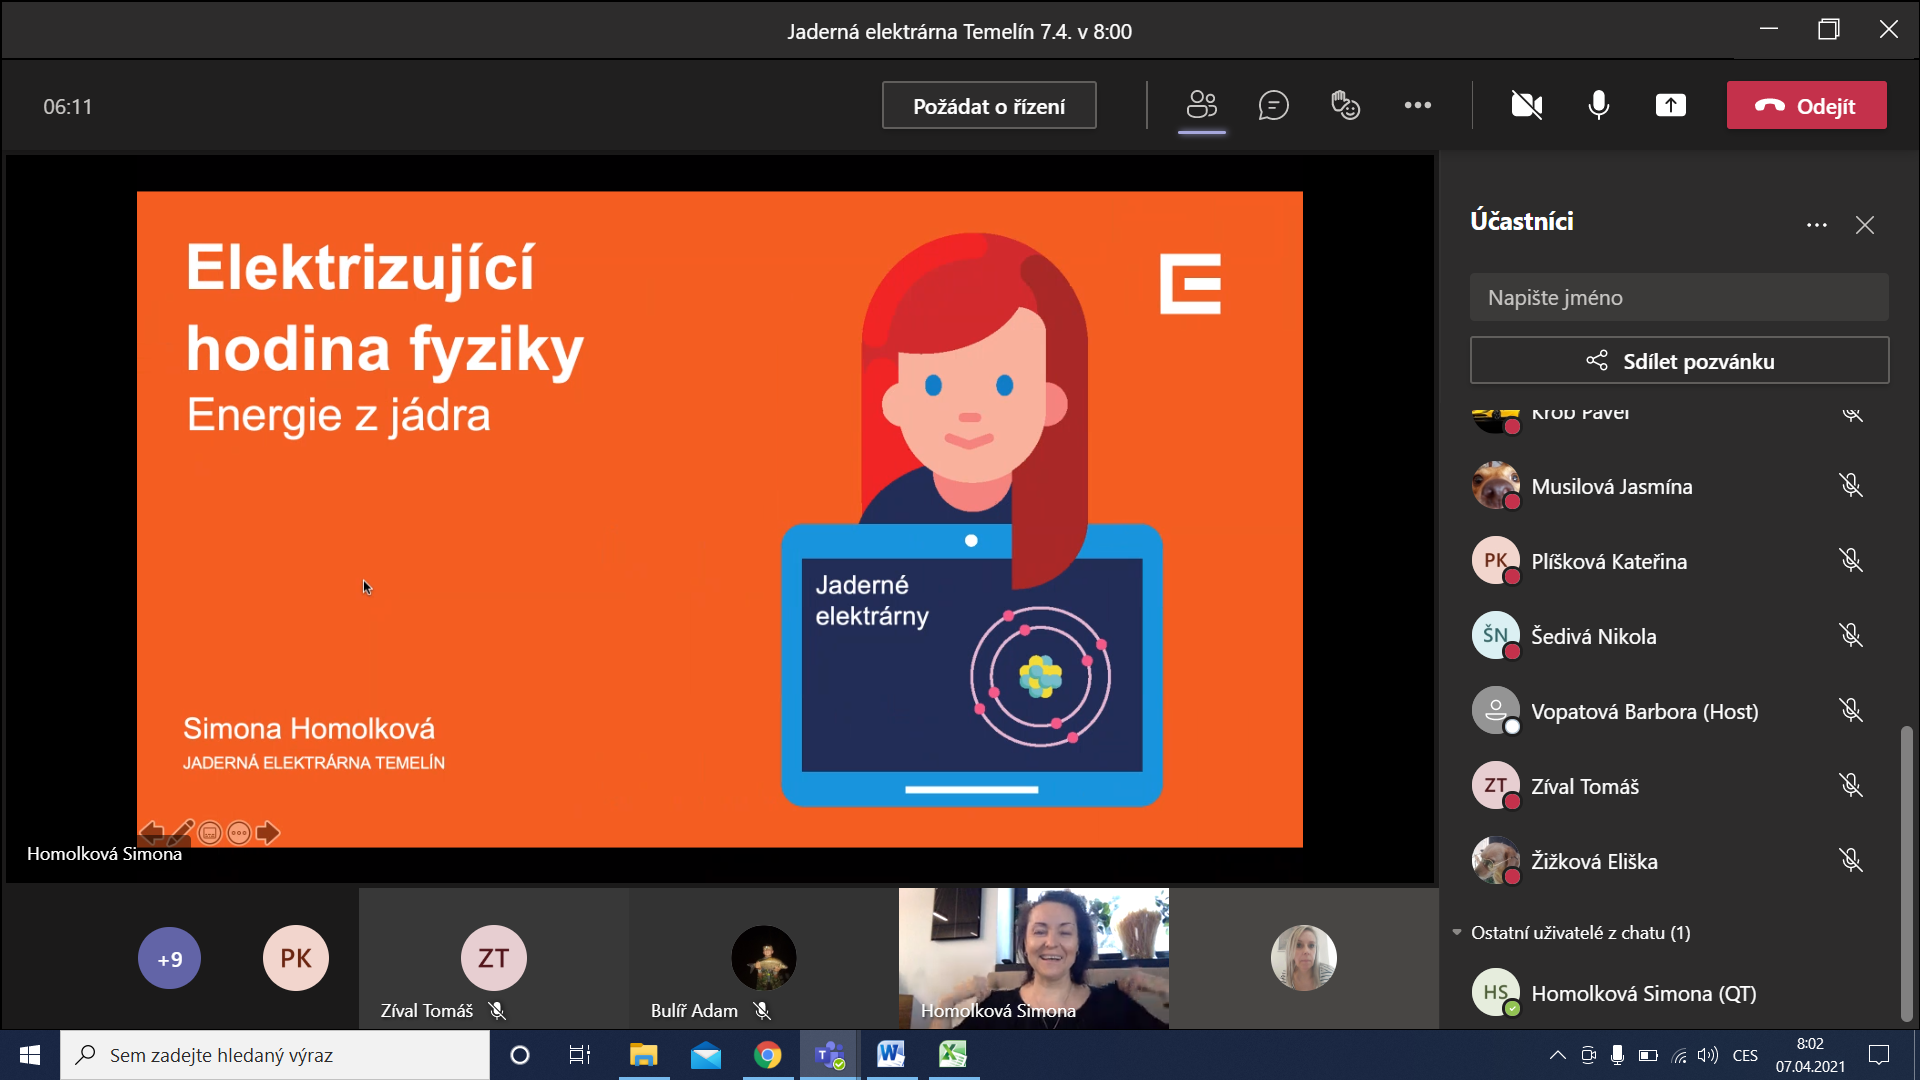Open Microsoft Teams from the taskbar
This screenshot has width=1920, height=1080.
(829, 1055)
